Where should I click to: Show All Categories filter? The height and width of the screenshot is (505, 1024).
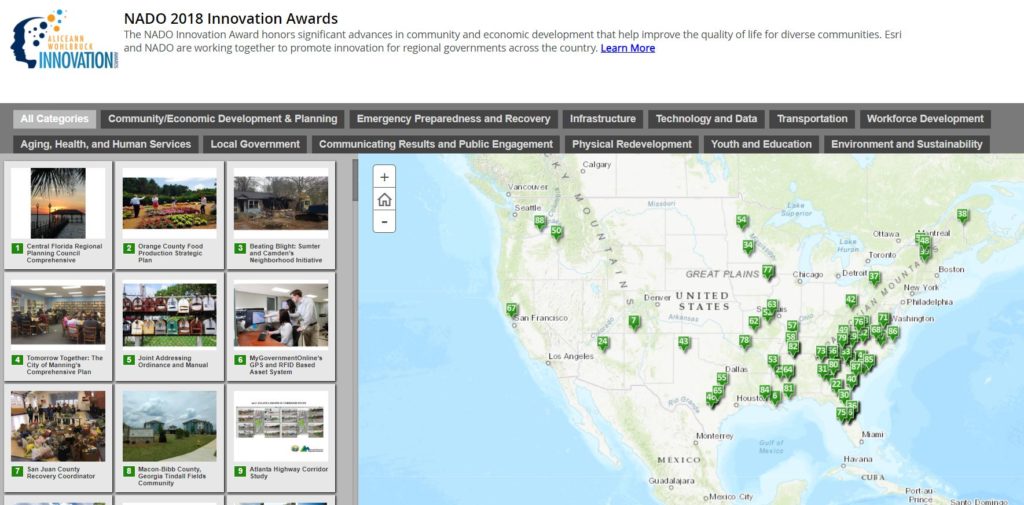[x=54, y=119]
